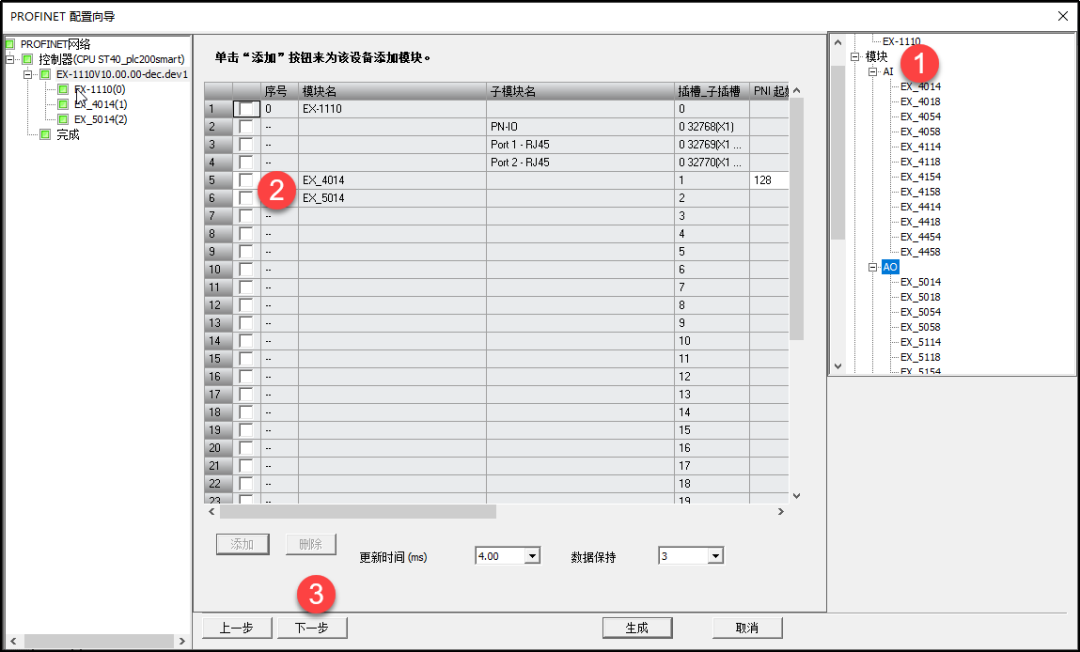Click the disabled 添加 button
The width and height of the screenshot is (1080, 652).
[x=242, y=544]
